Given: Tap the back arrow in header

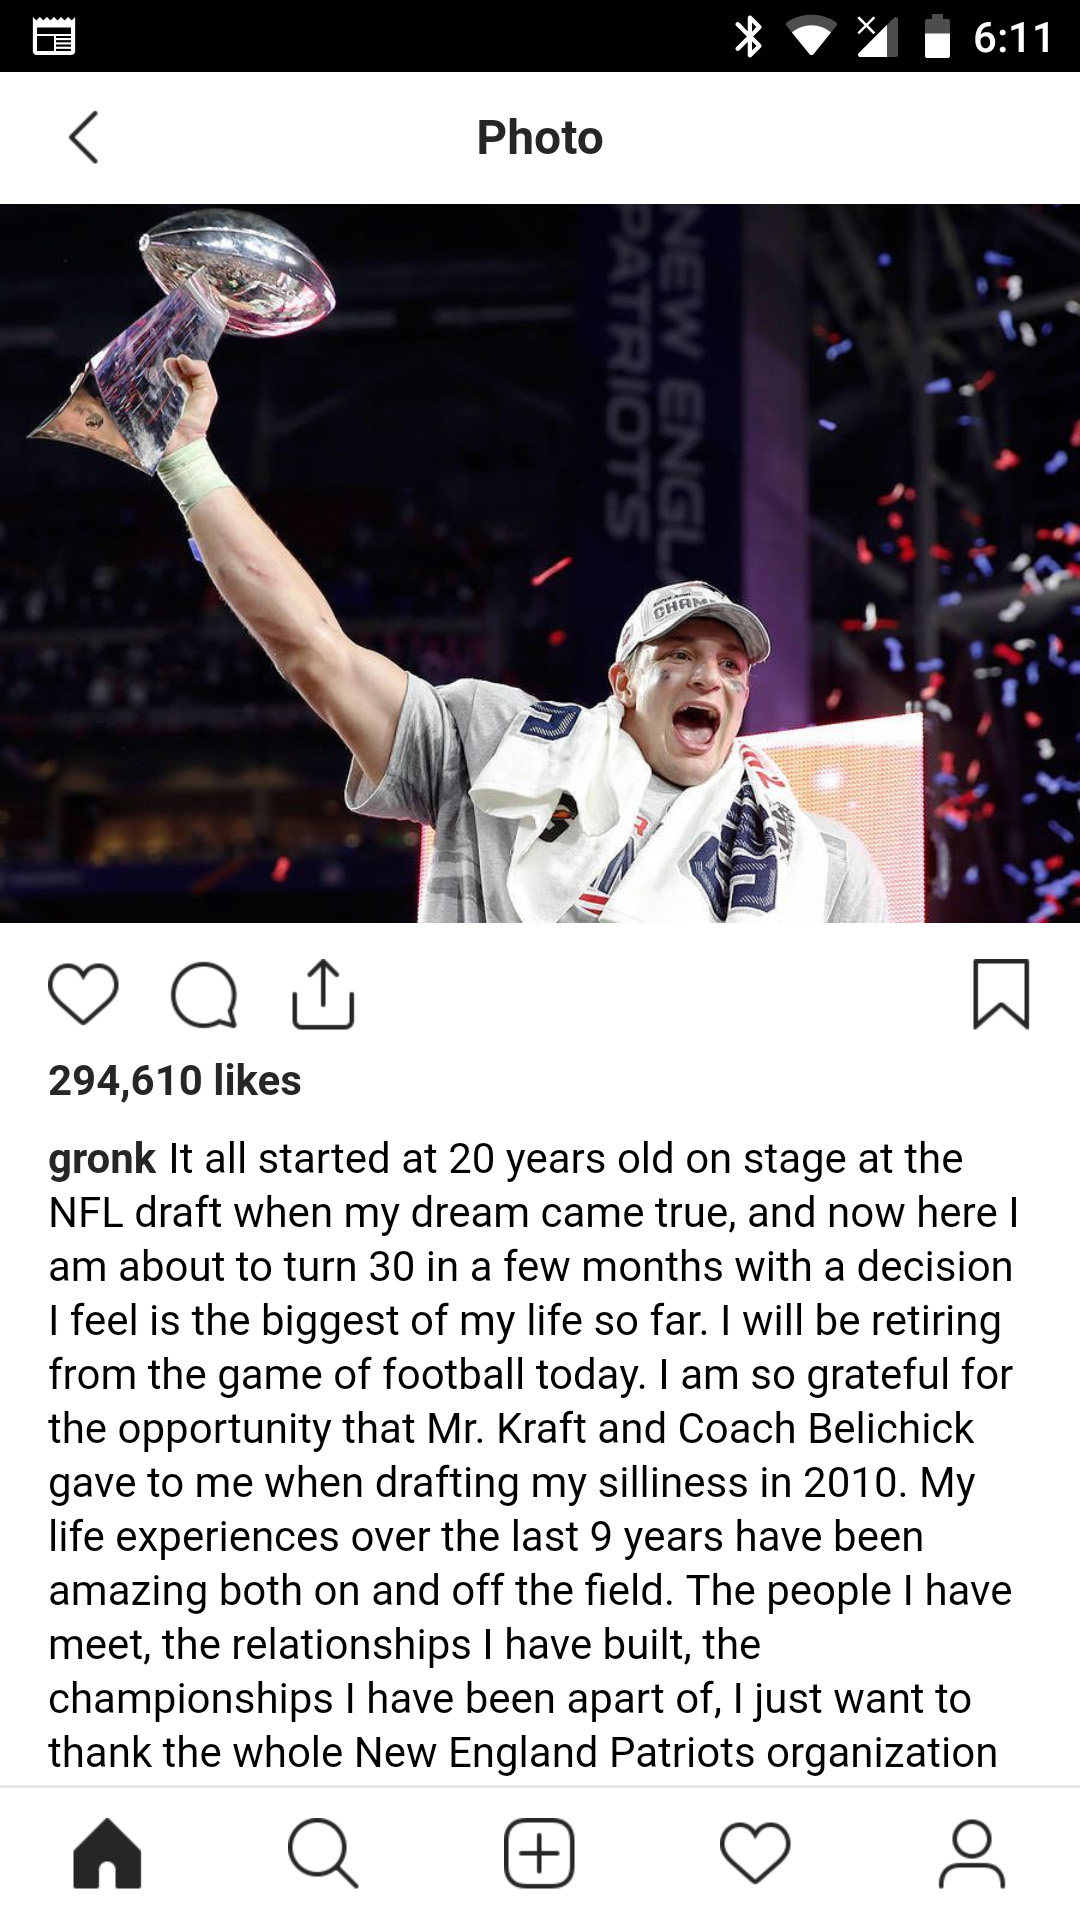Looking at the screenshot, I should pos(84,137).
